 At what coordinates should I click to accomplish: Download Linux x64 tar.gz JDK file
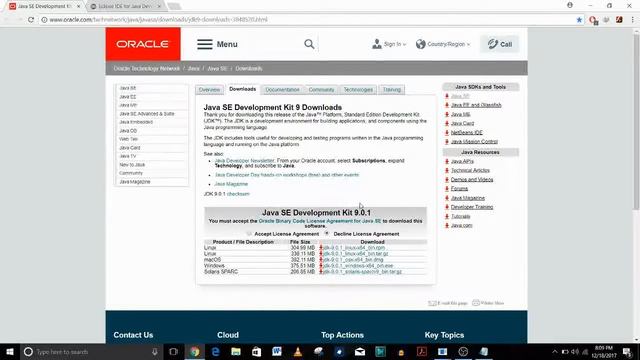pyautogui.click(x=356, y=254)
